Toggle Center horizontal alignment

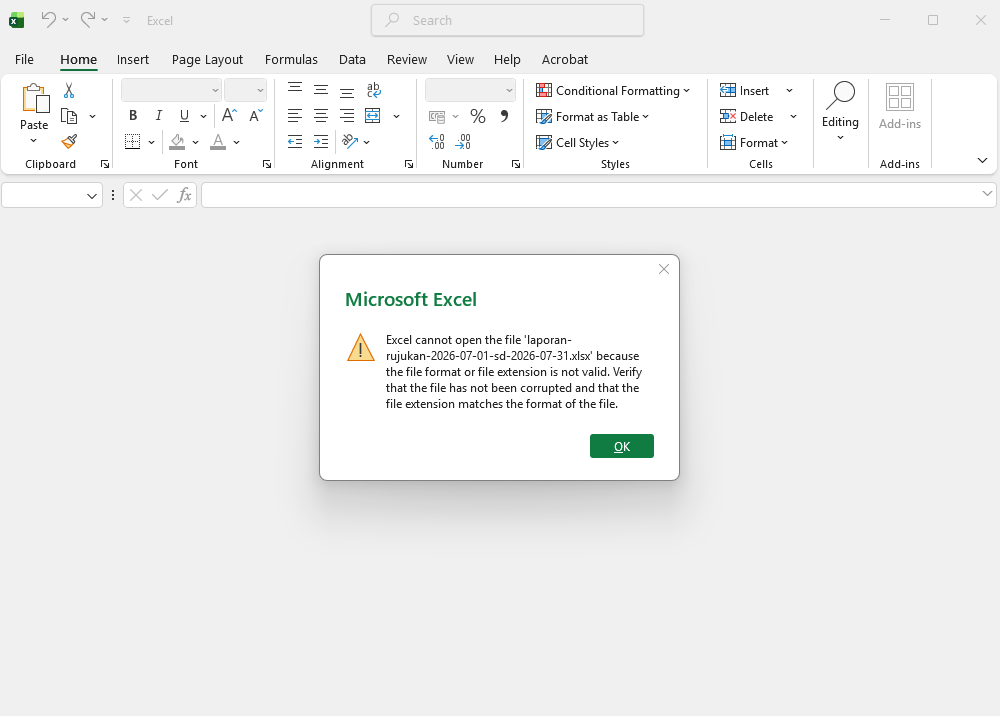(321, 116)
